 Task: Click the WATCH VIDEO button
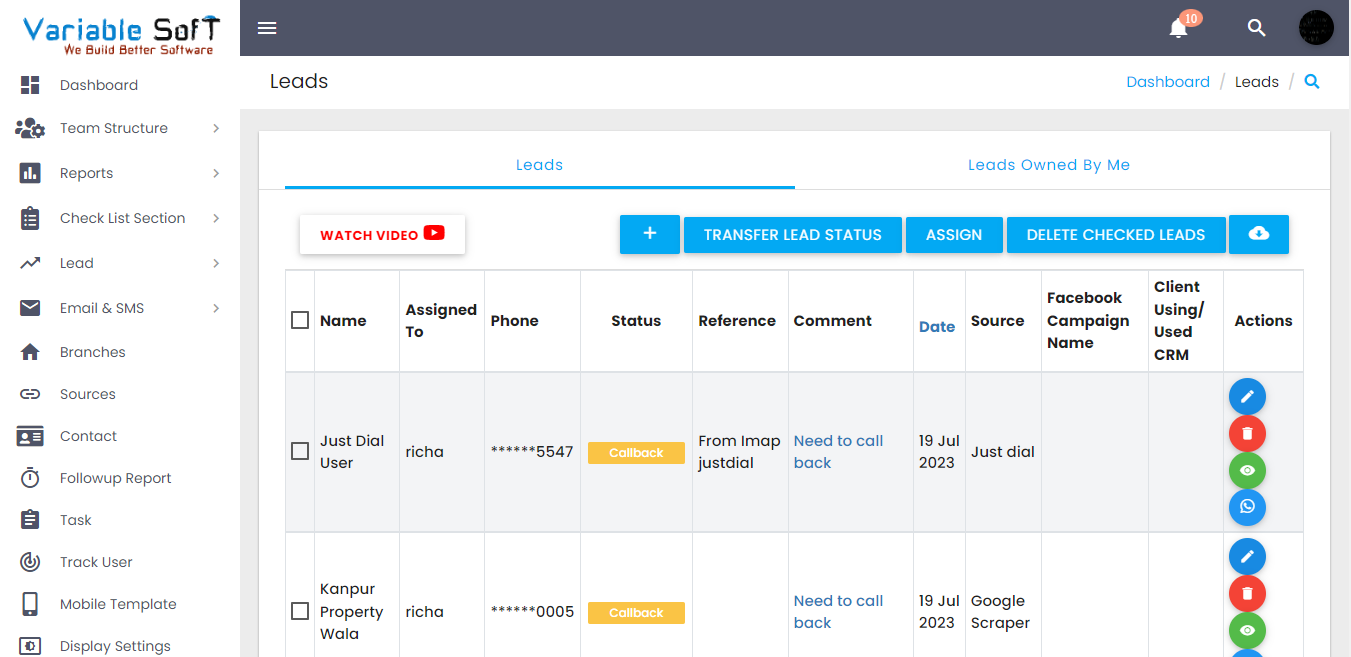pyautogui.click(x=382, y=234)
